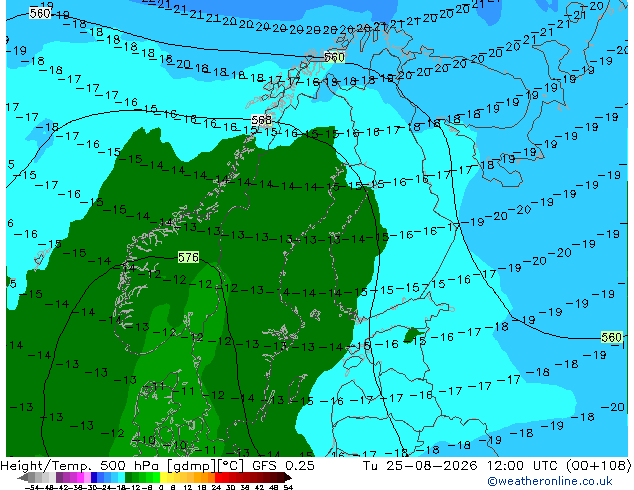Click the 560 contour label in top-left corner
This screenshot has width=634, height=490.
click(40, 13)
